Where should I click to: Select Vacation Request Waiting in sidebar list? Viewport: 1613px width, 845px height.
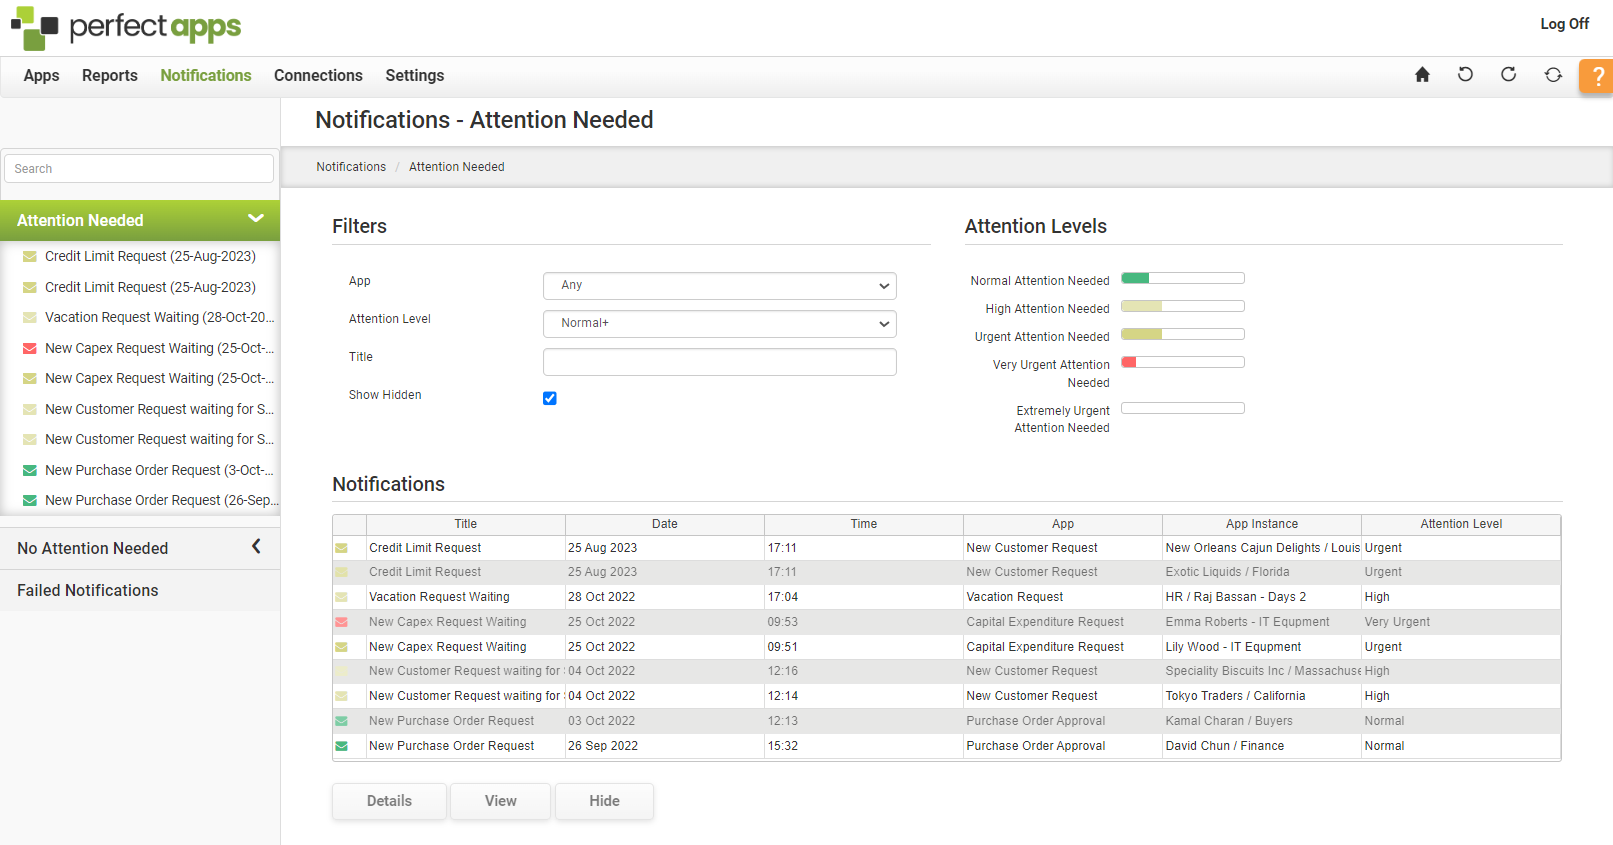pos(158,318)
